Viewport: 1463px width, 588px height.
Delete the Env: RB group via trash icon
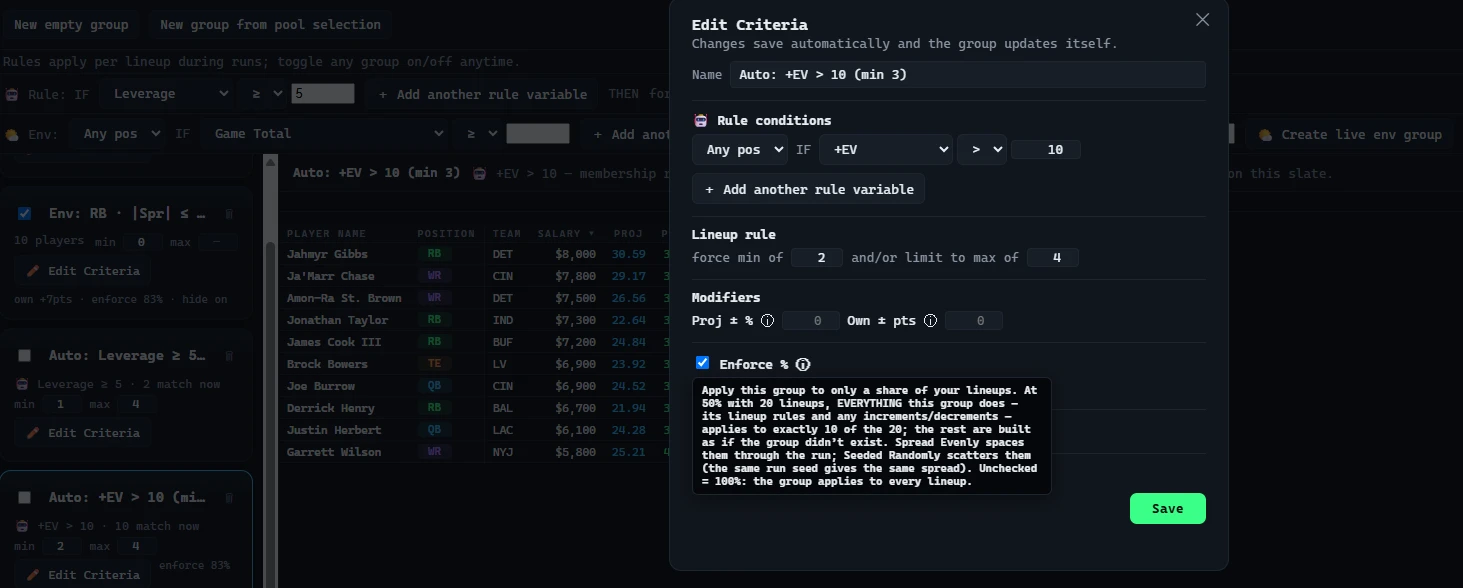click(229, 214)
